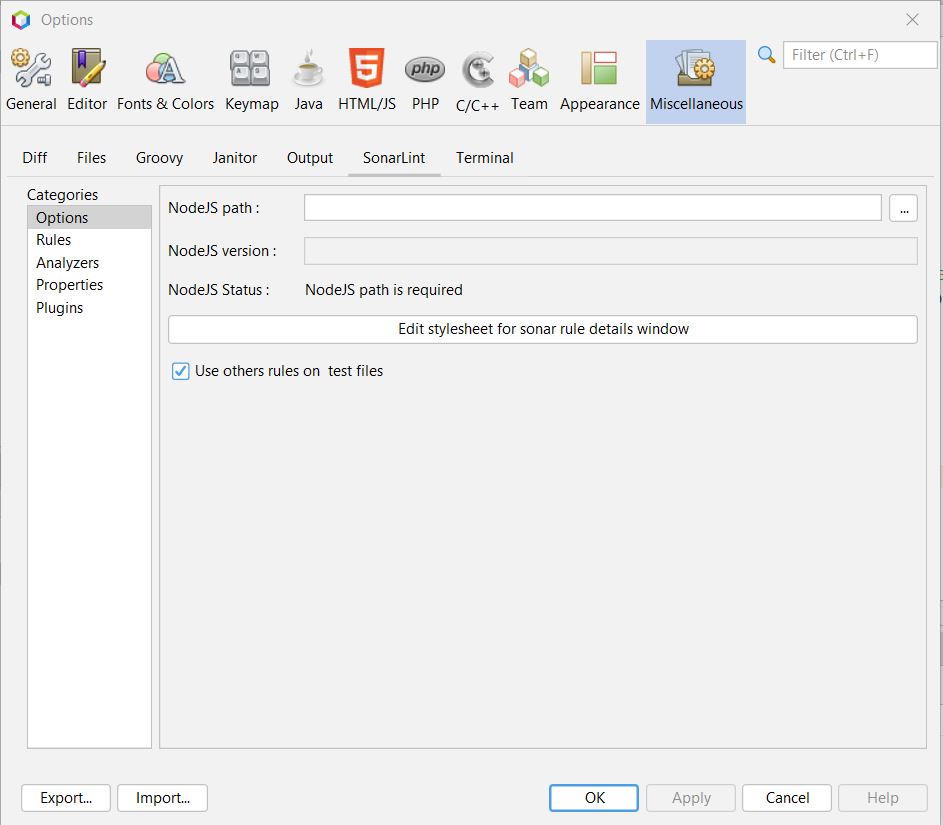Select the Groovy tab
This screenshot has width=943, height=825.
[159, 157]
